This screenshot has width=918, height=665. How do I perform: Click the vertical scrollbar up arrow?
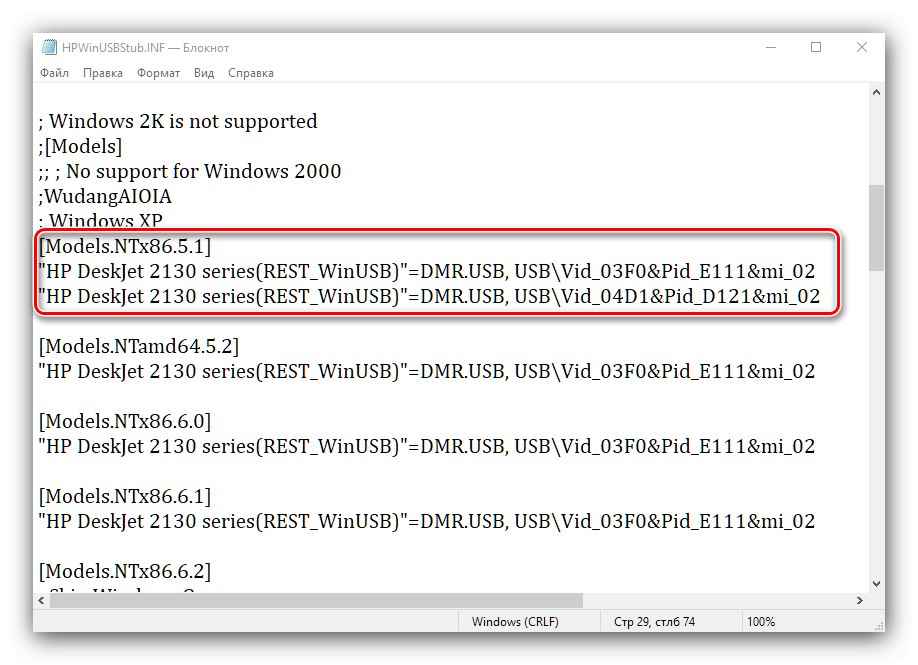(876, 92)
